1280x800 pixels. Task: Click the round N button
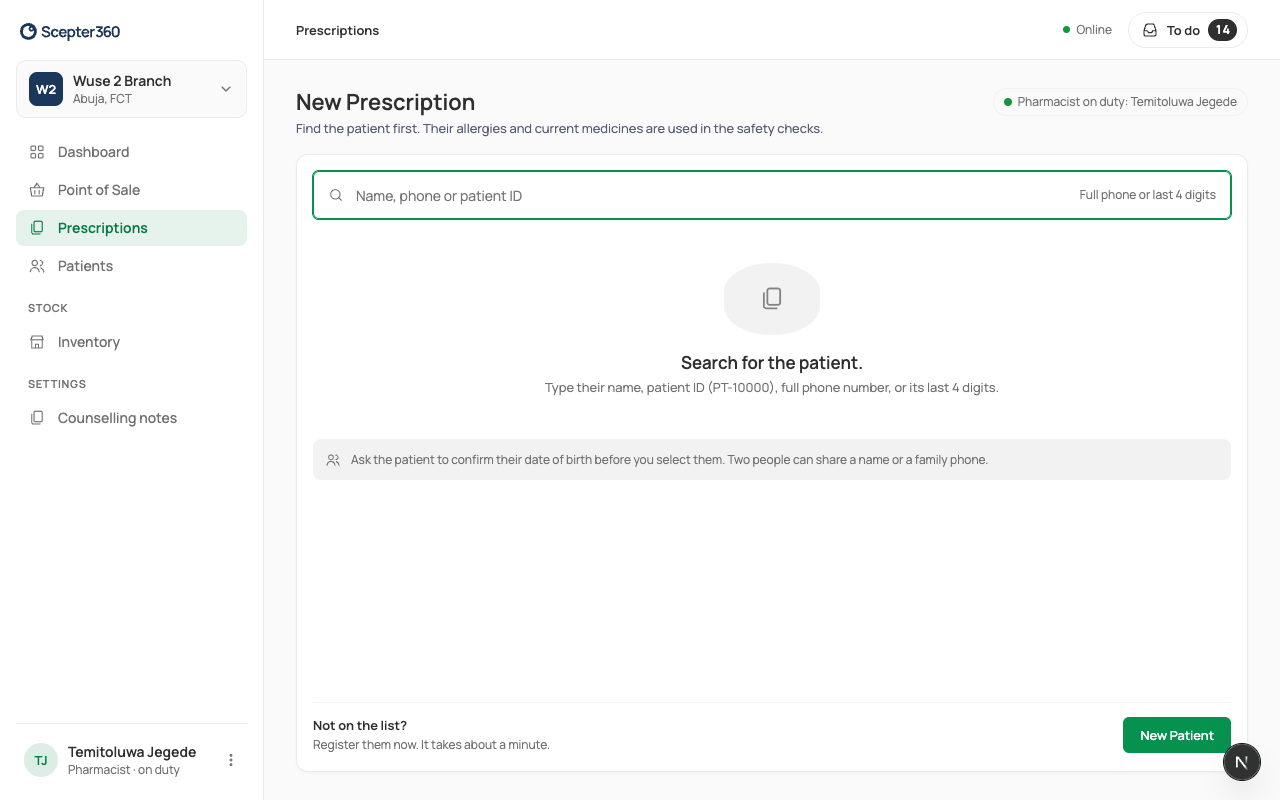[1241, 762]
